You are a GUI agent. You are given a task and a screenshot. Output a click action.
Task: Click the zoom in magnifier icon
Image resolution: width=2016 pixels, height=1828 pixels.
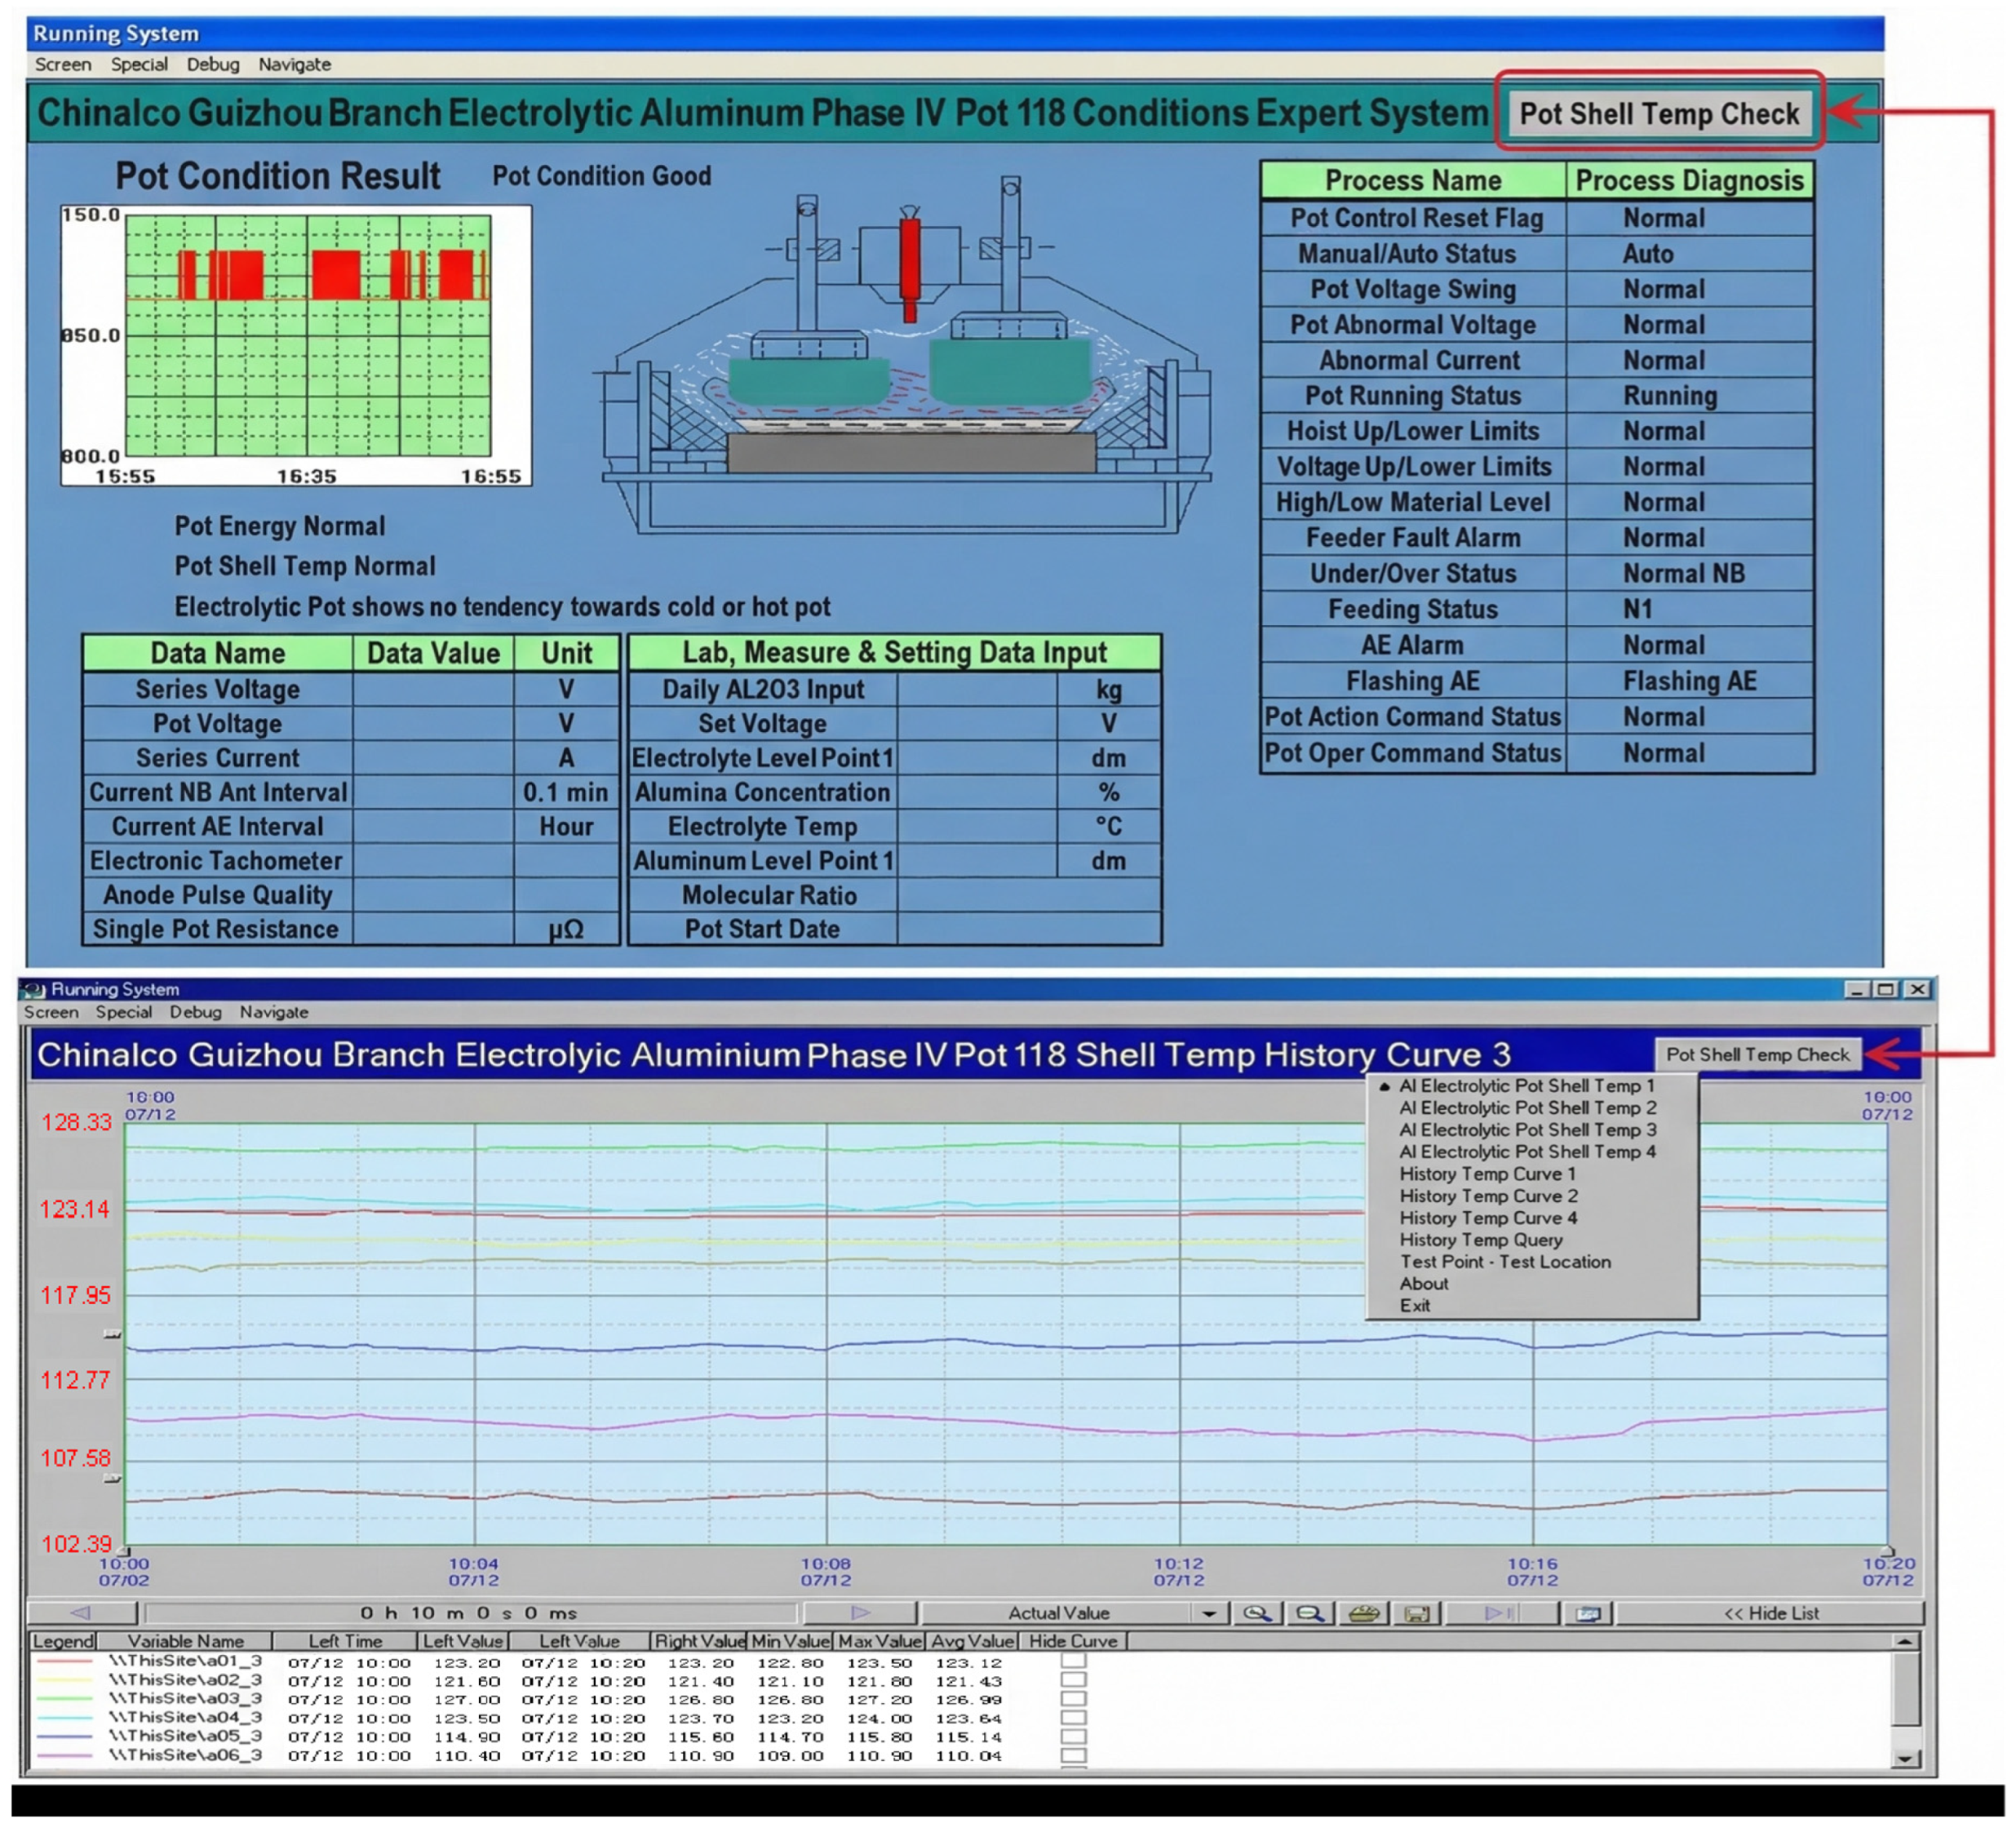pos(1257,1613)
